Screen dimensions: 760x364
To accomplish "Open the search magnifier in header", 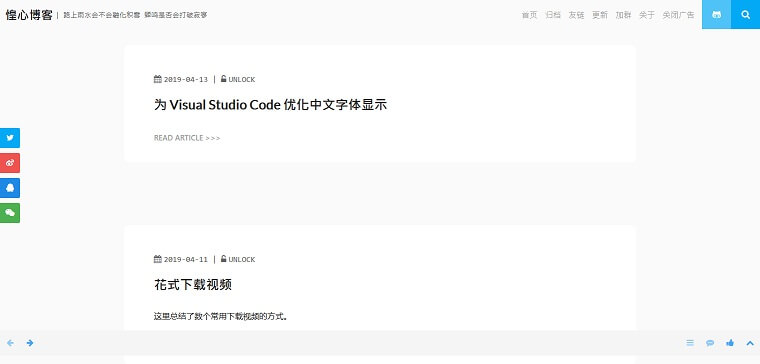I will [x=745, y=15].
